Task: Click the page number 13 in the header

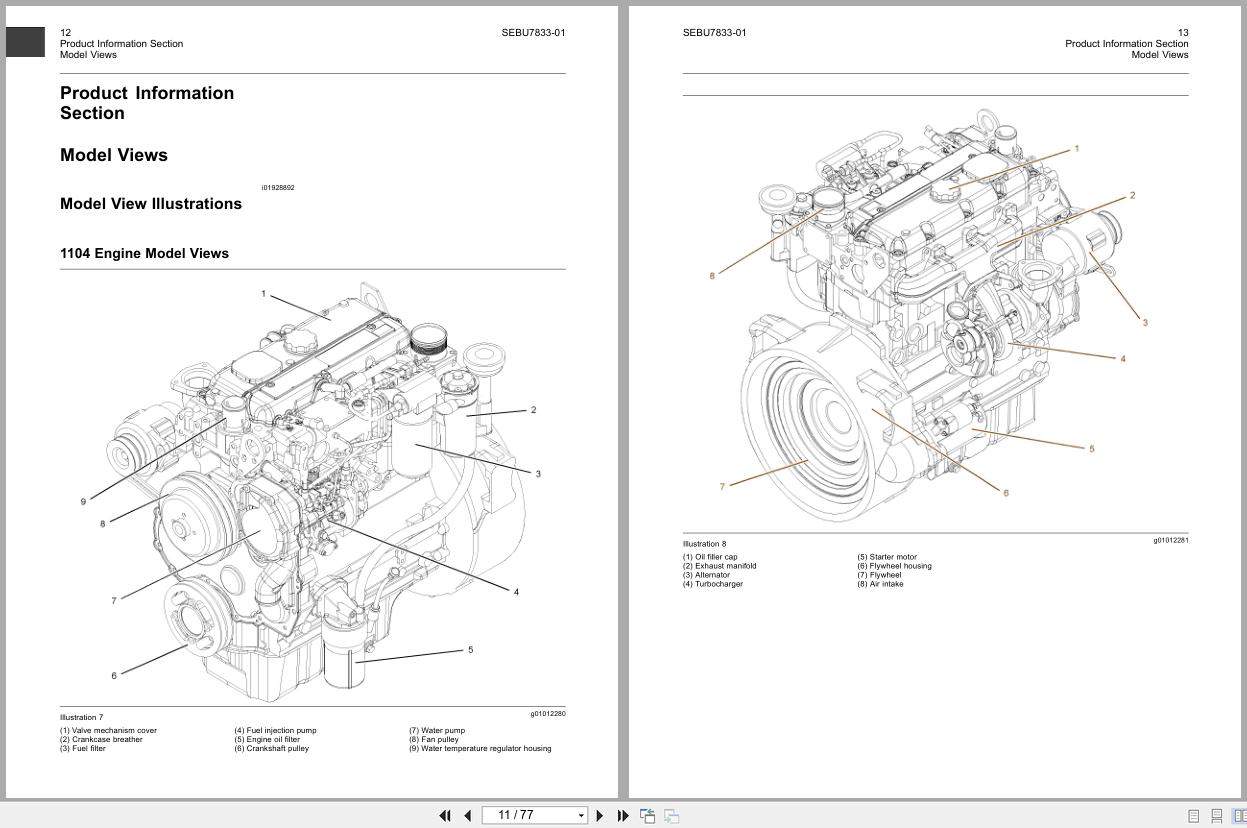Action: (1183, 32)
